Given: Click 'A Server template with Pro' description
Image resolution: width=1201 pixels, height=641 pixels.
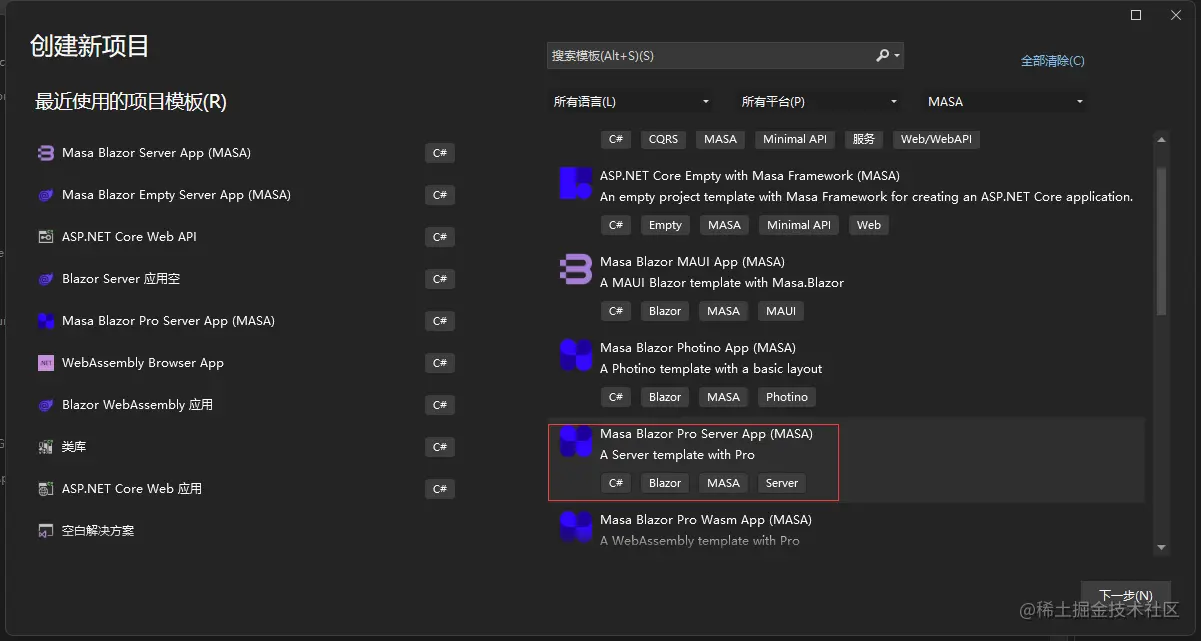Looking at the screenshot, I should tap(677, 455).
